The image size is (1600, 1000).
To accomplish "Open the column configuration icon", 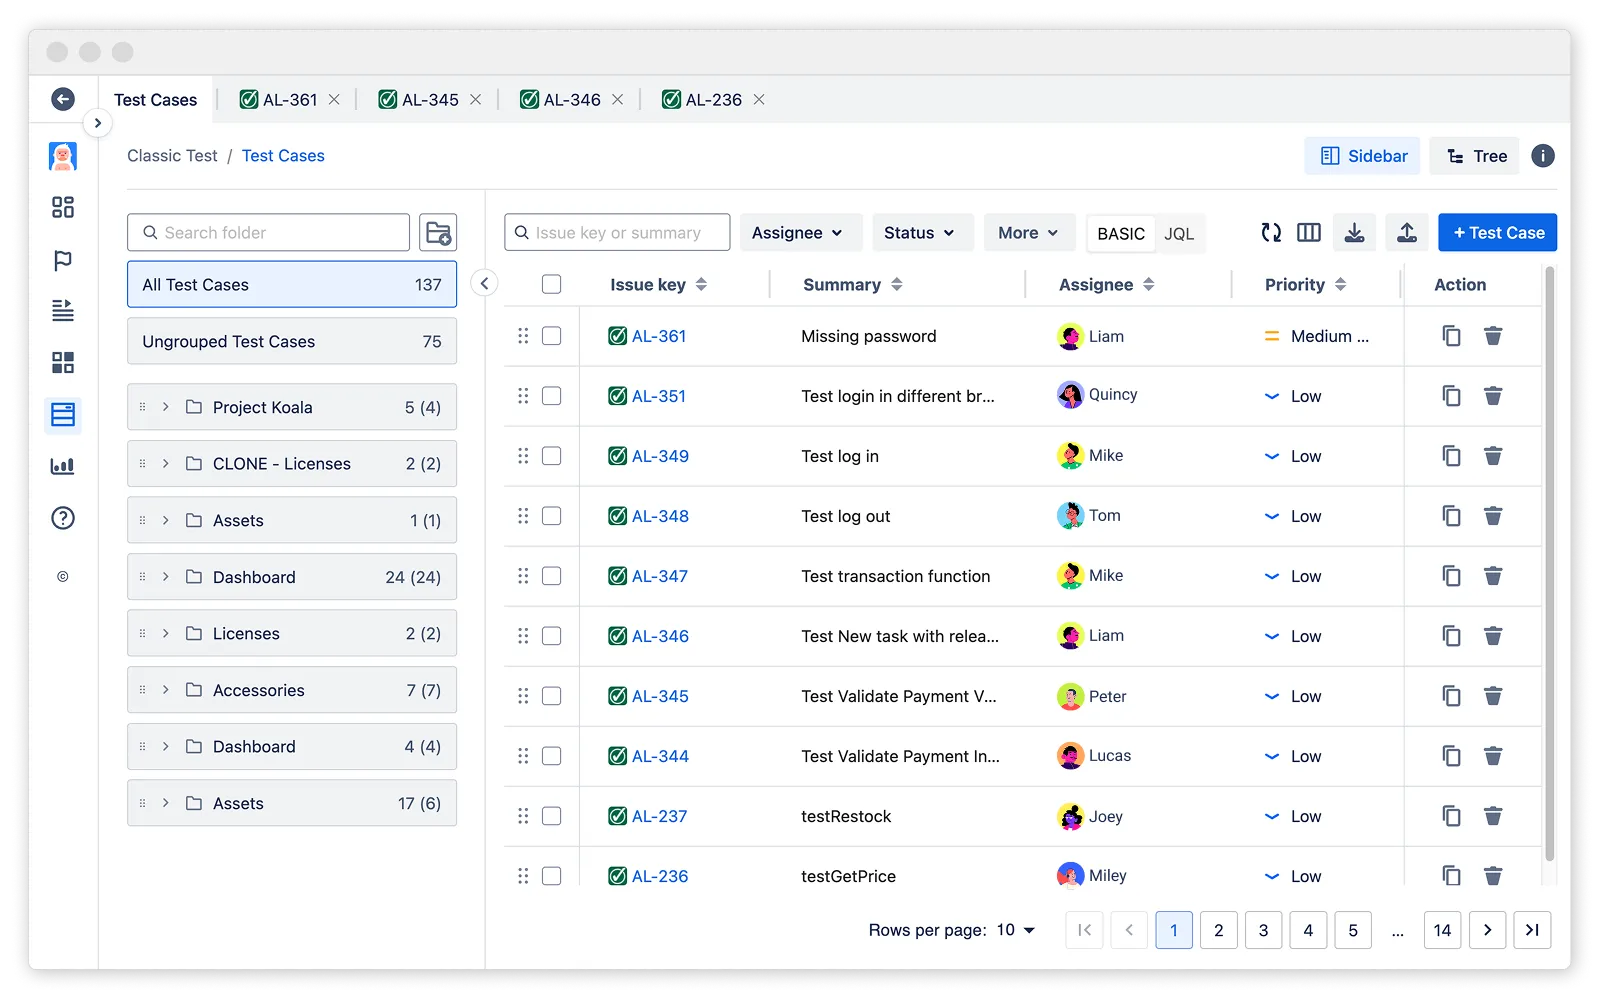I will tap(1309, 233).
